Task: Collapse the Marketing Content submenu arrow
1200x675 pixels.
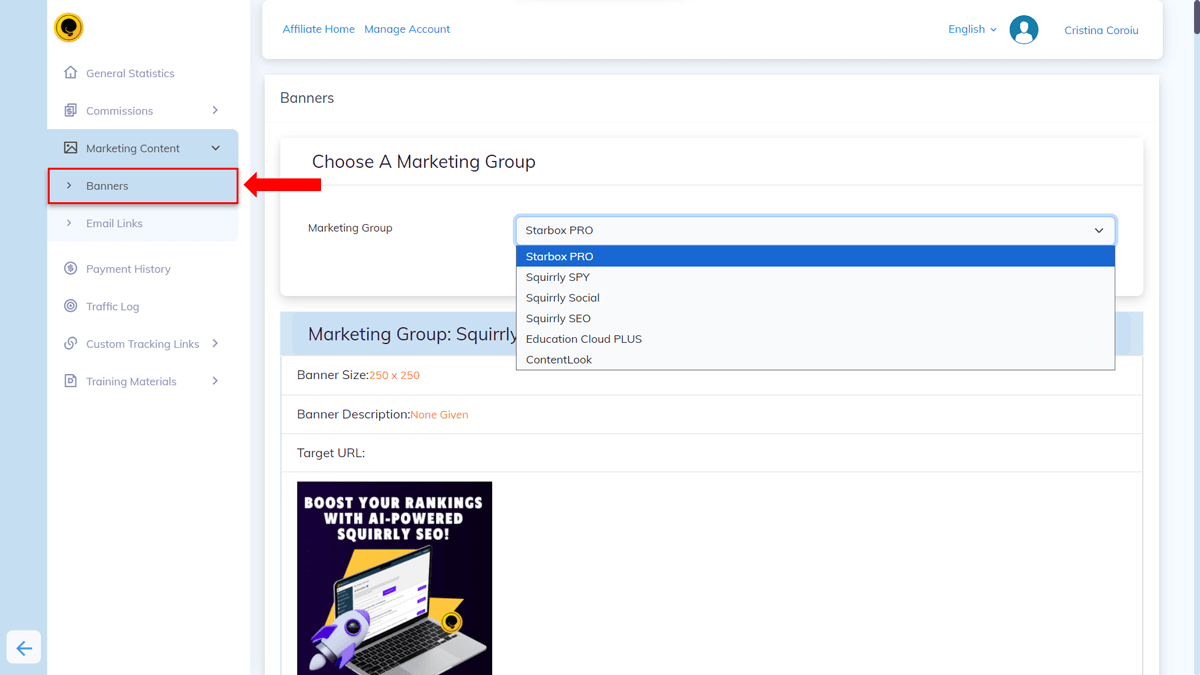Action: pos(215,148)
